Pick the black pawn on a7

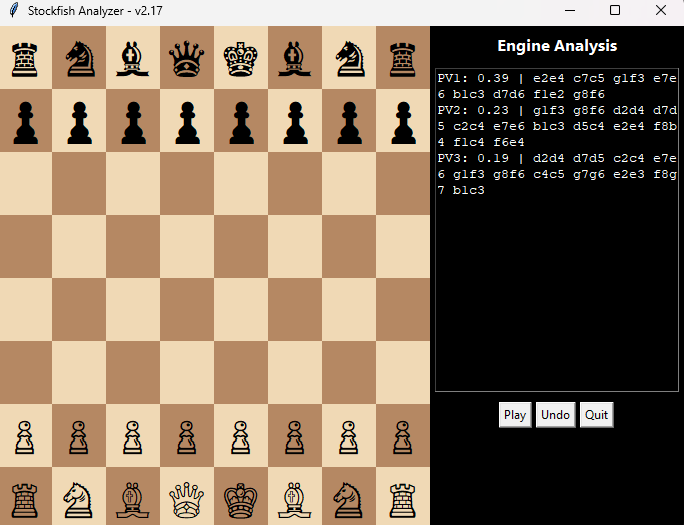25,123
